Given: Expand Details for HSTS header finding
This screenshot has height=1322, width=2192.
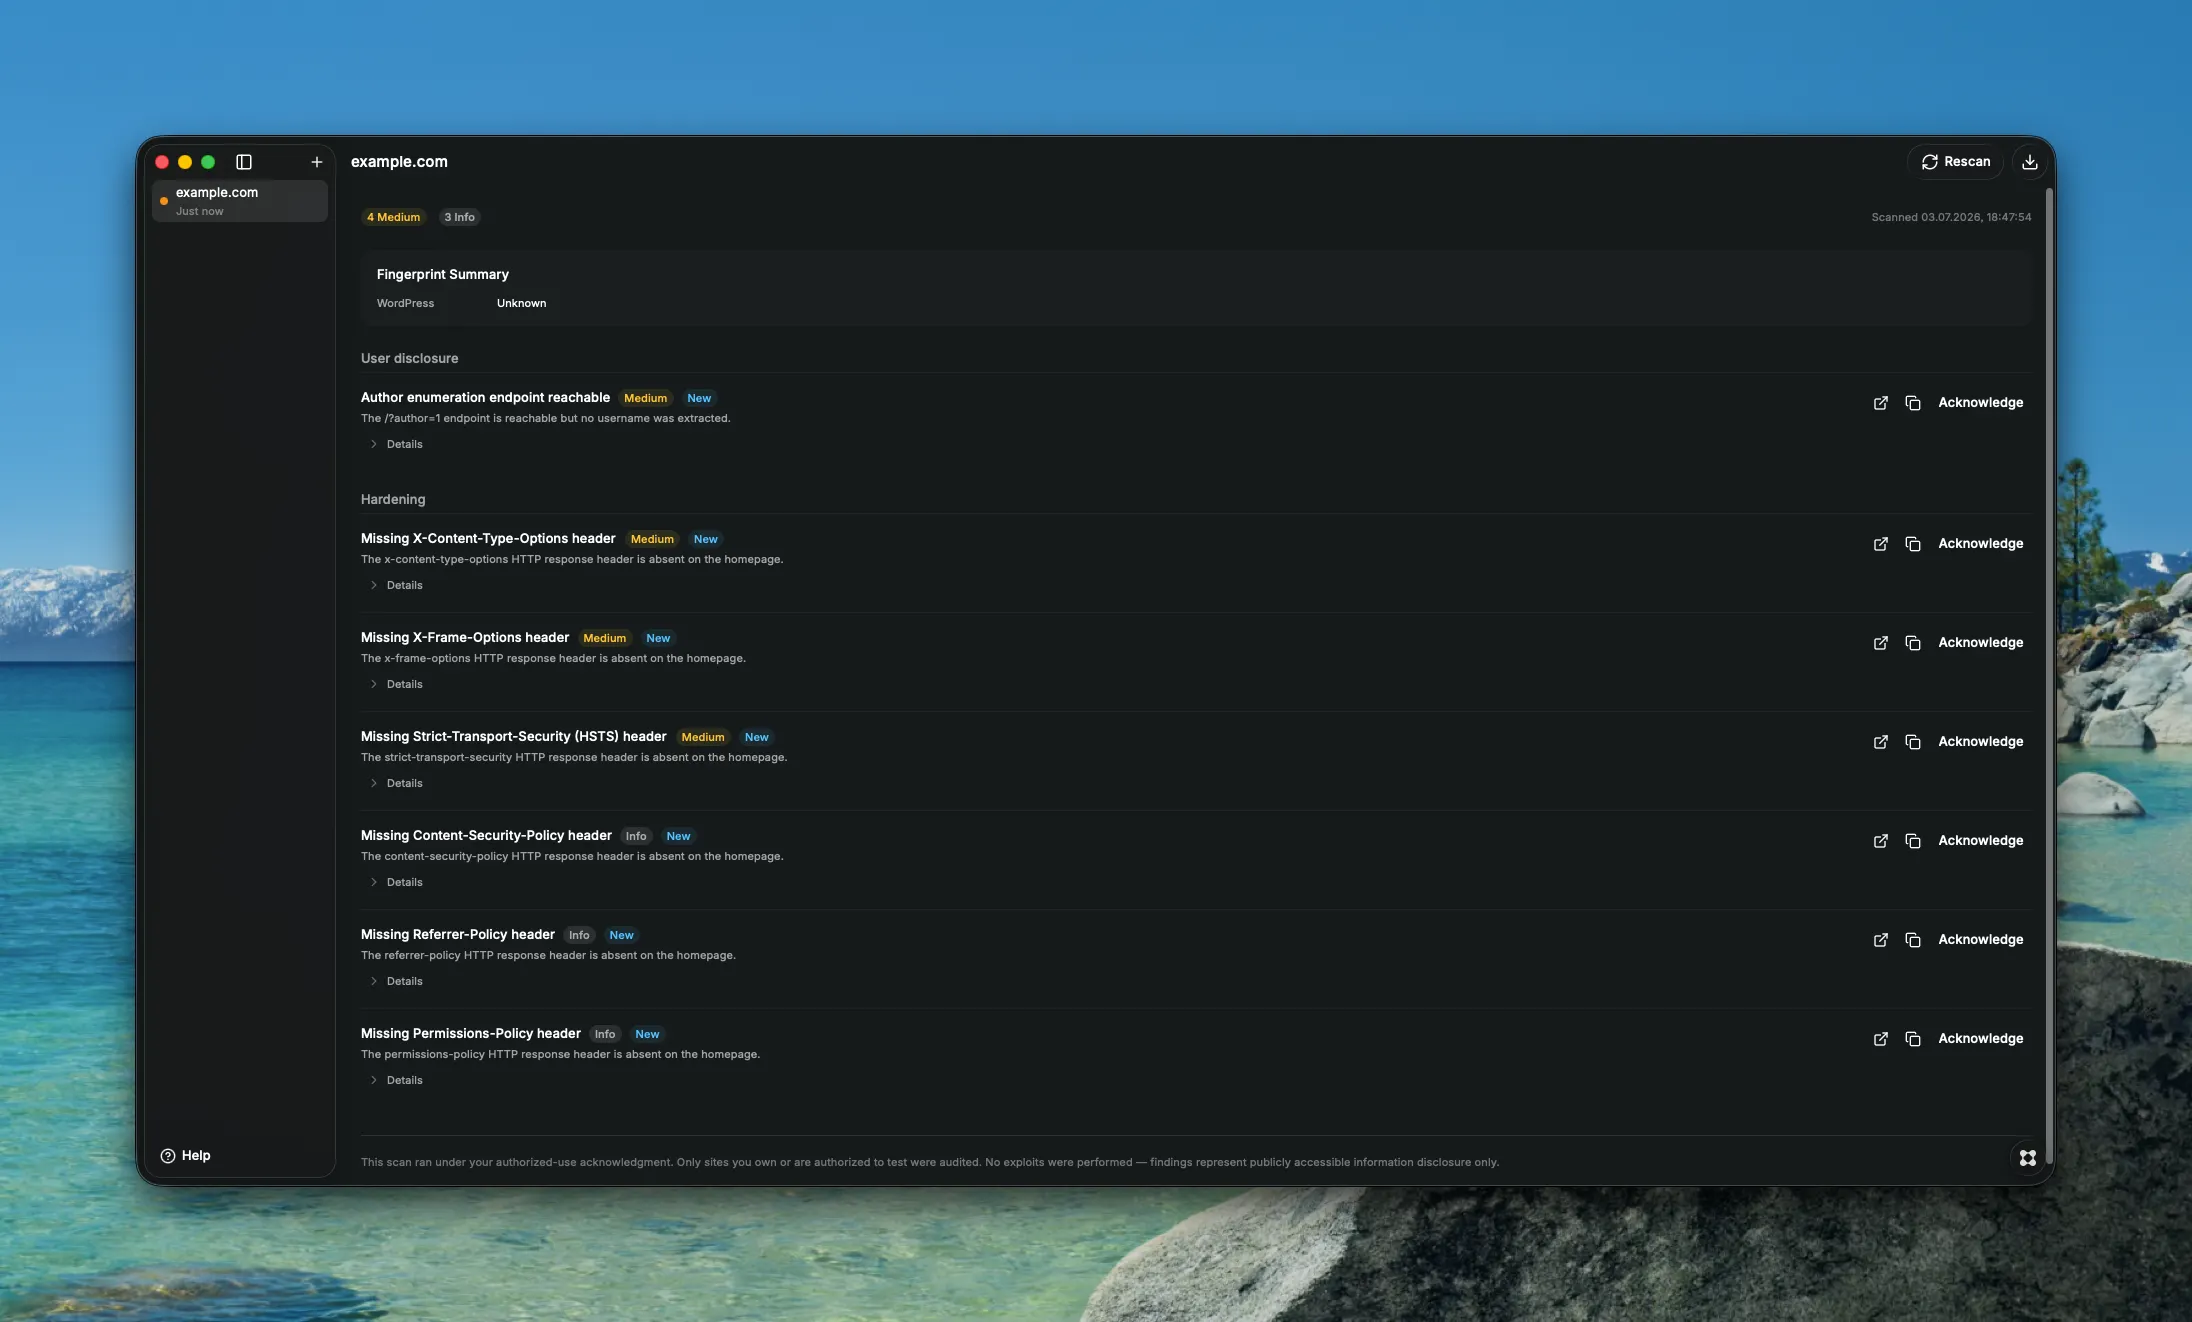Looking at the screenshot, I should 397,783.
